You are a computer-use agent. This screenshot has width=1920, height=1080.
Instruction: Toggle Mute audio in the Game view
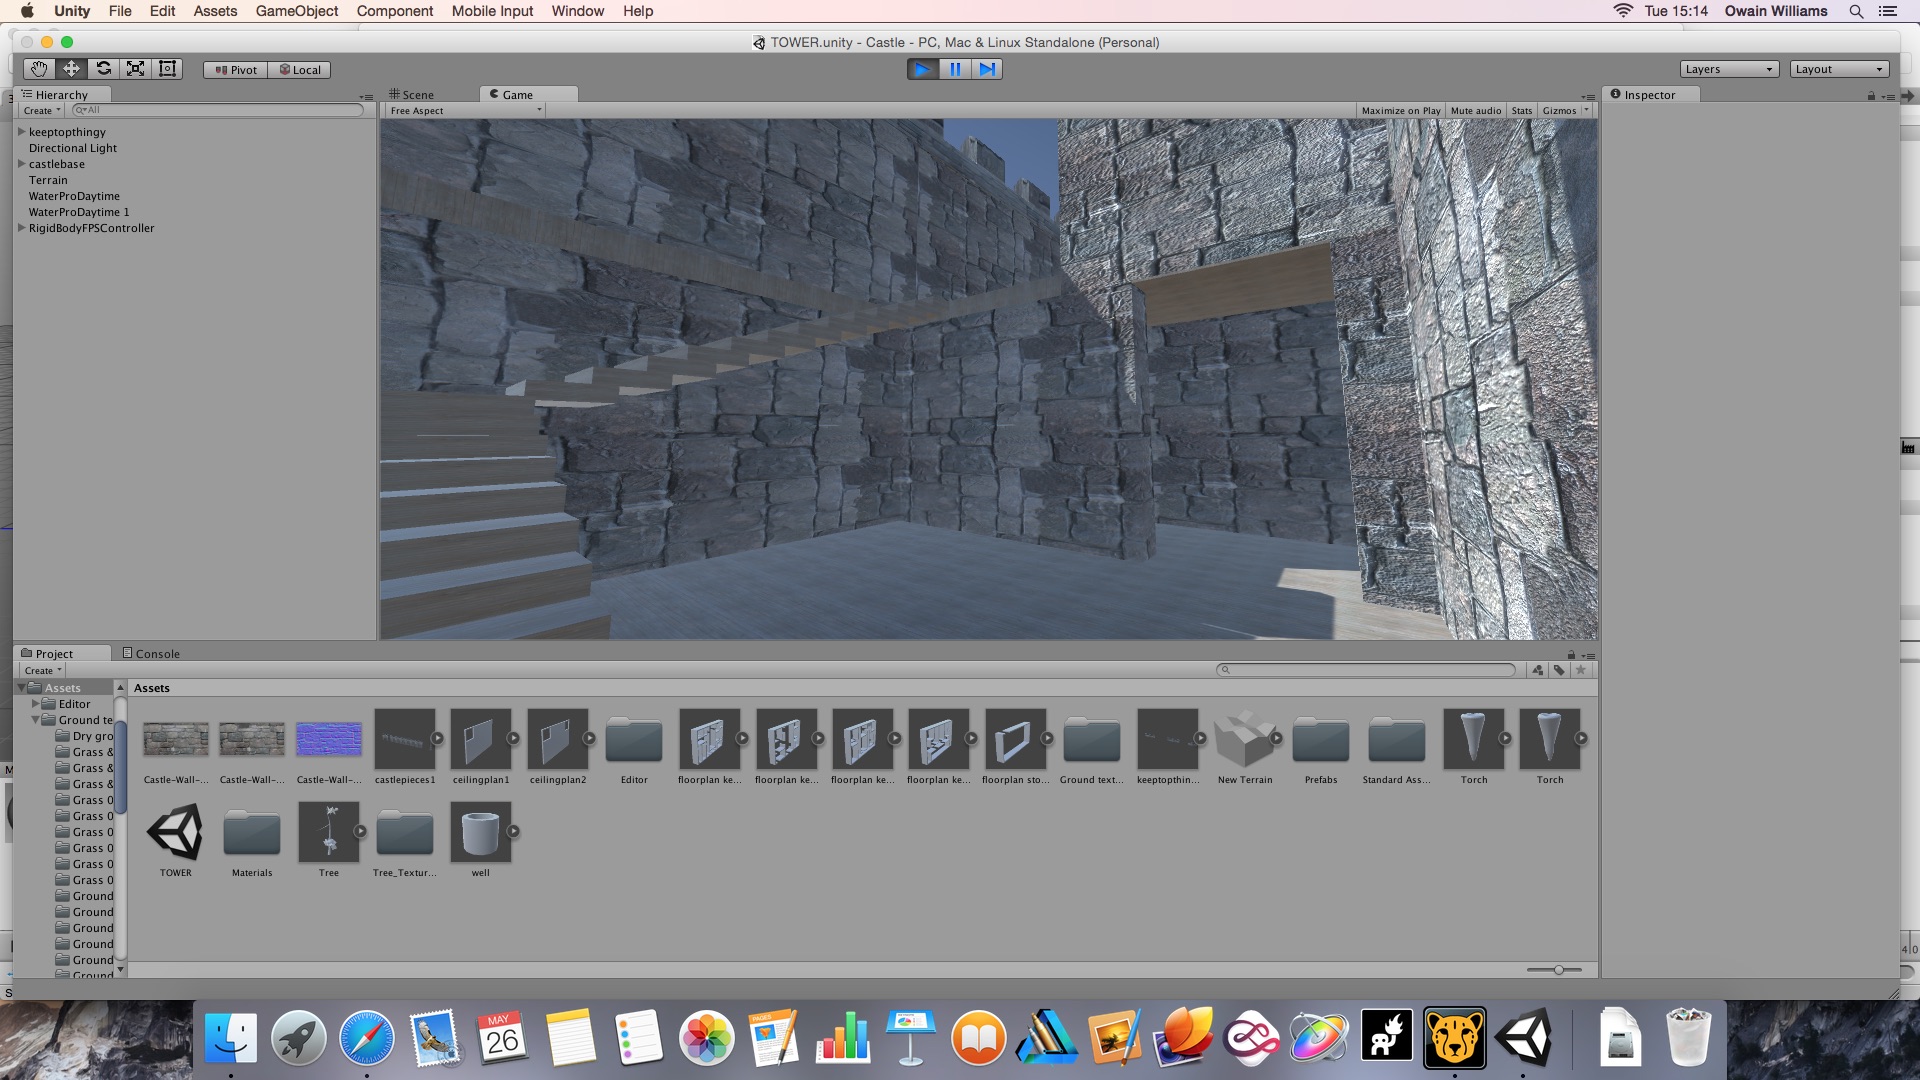point(1475,111)
